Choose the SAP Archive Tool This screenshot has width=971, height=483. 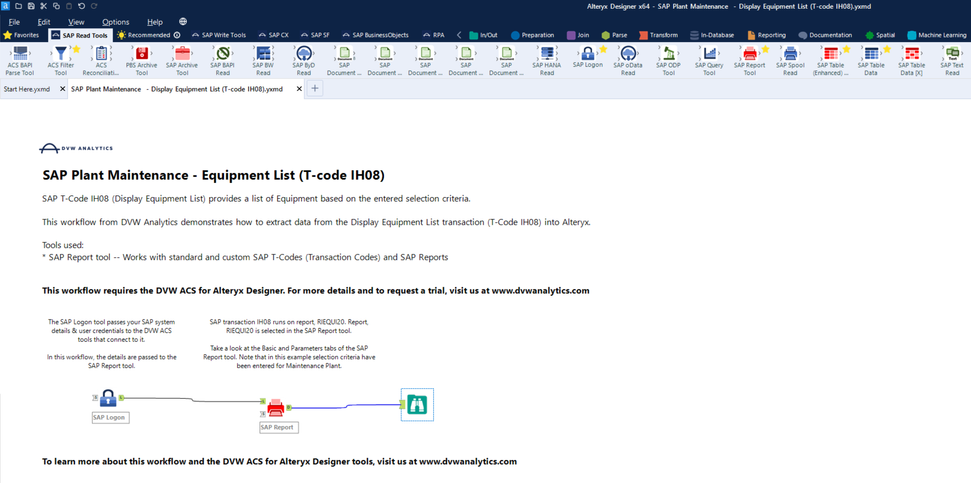click(x=182, y=61)
